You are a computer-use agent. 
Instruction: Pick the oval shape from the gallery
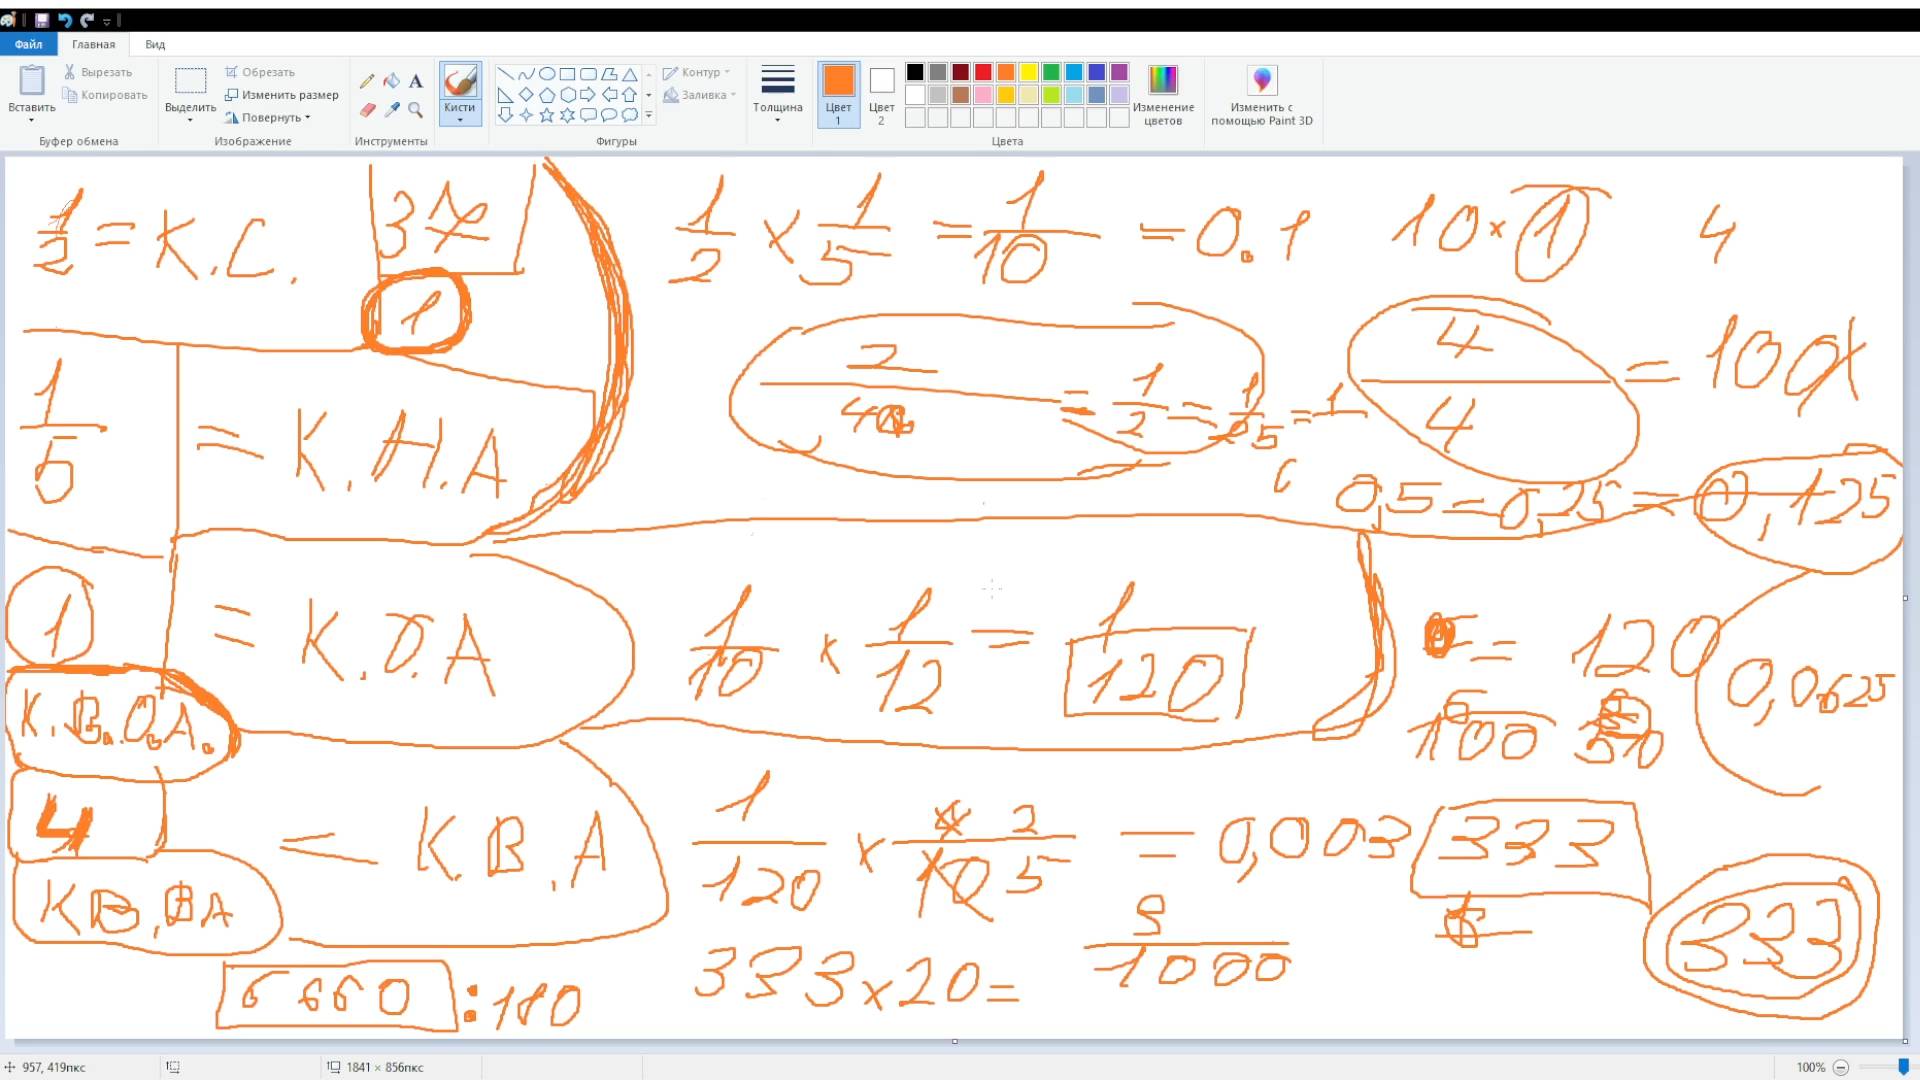click(x=547, y=74)
